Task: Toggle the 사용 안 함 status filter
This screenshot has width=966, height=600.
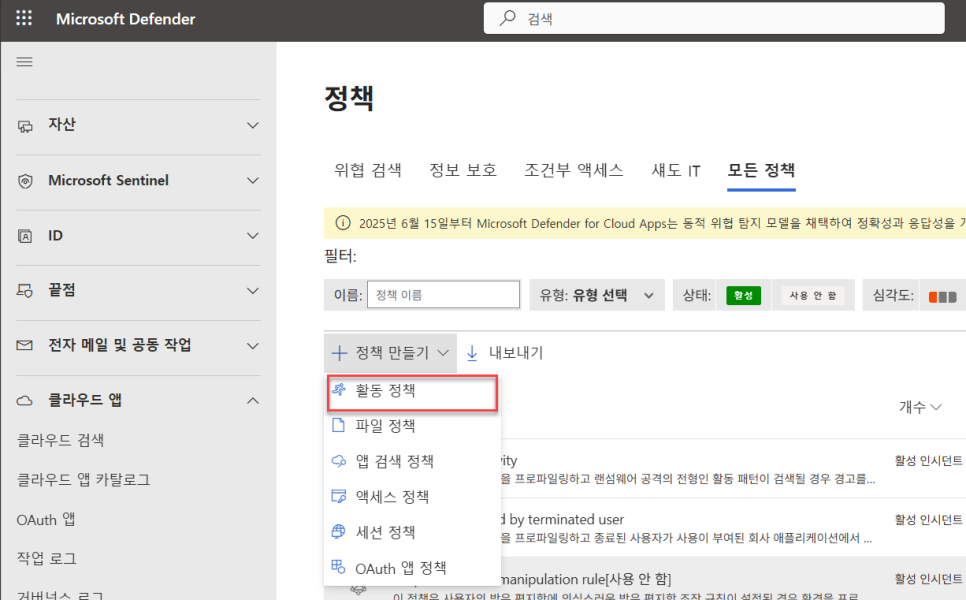Action: (813, 295)
